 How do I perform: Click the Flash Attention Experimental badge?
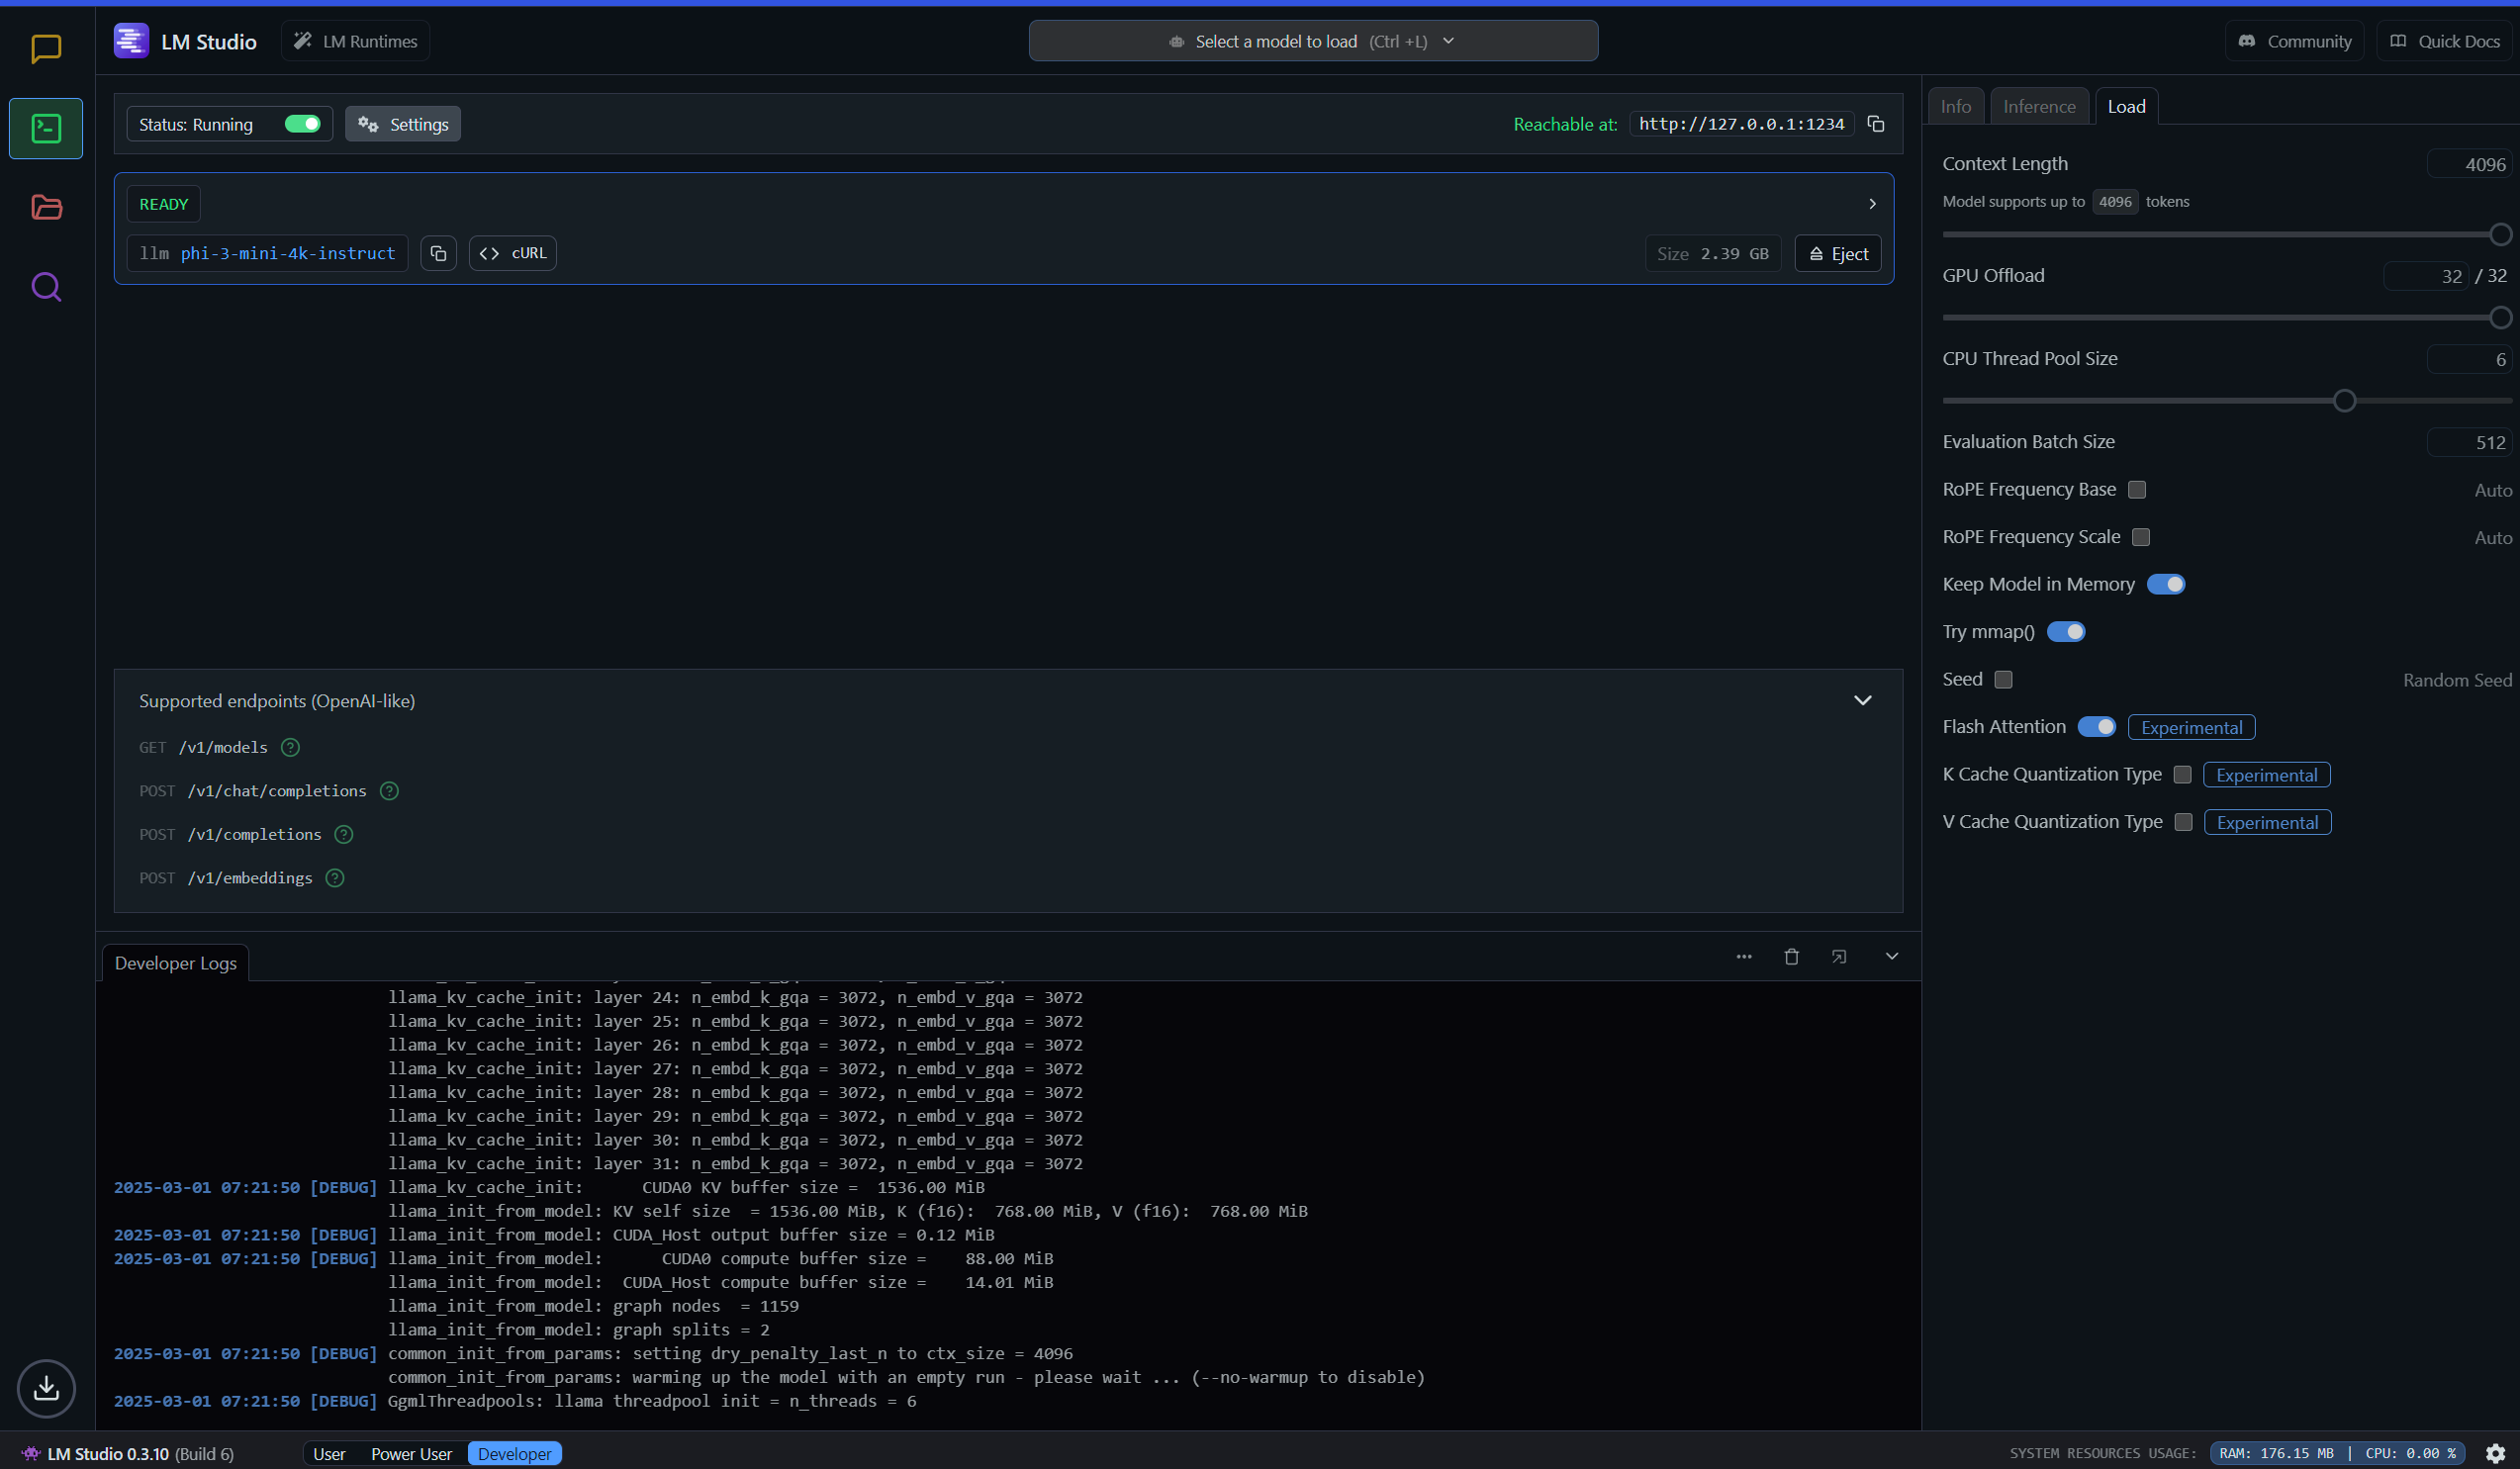click(x=2191, y=727)
